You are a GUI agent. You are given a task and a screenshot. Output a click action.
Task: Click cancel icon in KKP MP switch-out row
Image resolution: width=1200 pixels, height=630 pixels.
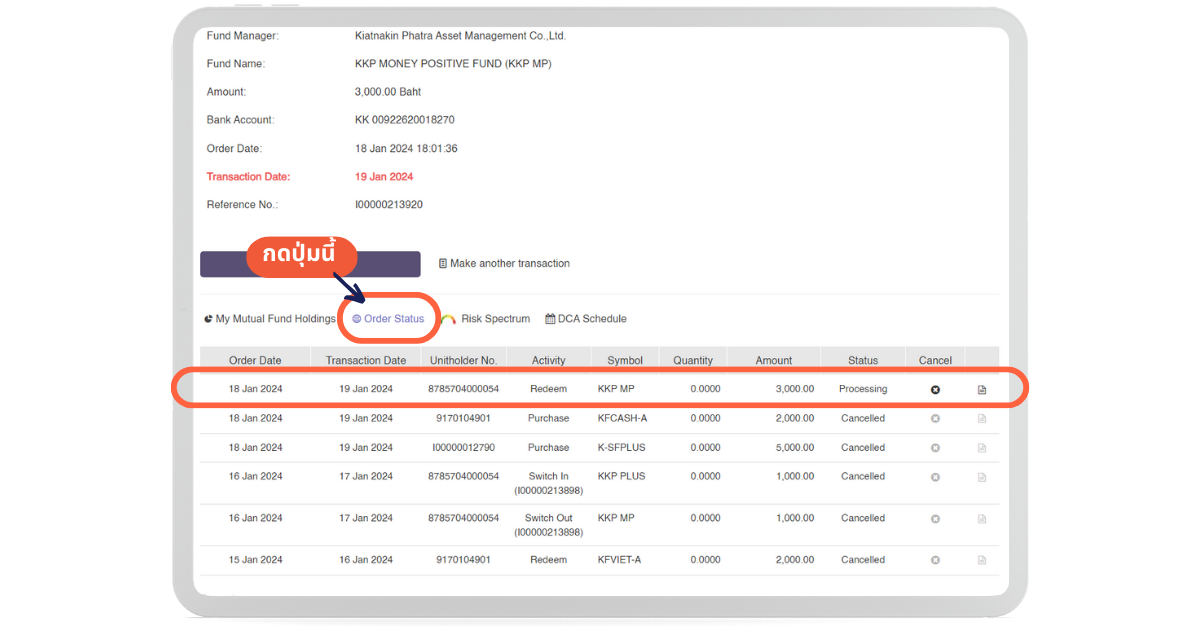[x=935, y=519]
